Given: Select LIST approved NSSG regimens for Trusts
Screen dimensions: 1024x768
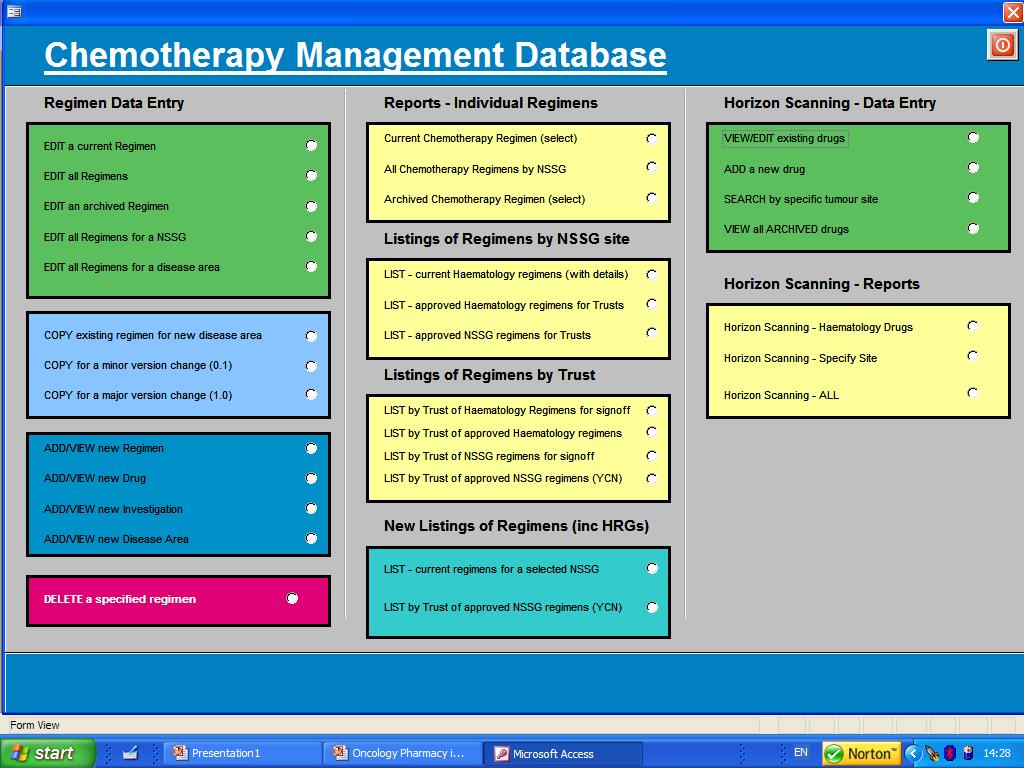Looking at the screenshot, I should pos(652,333).
